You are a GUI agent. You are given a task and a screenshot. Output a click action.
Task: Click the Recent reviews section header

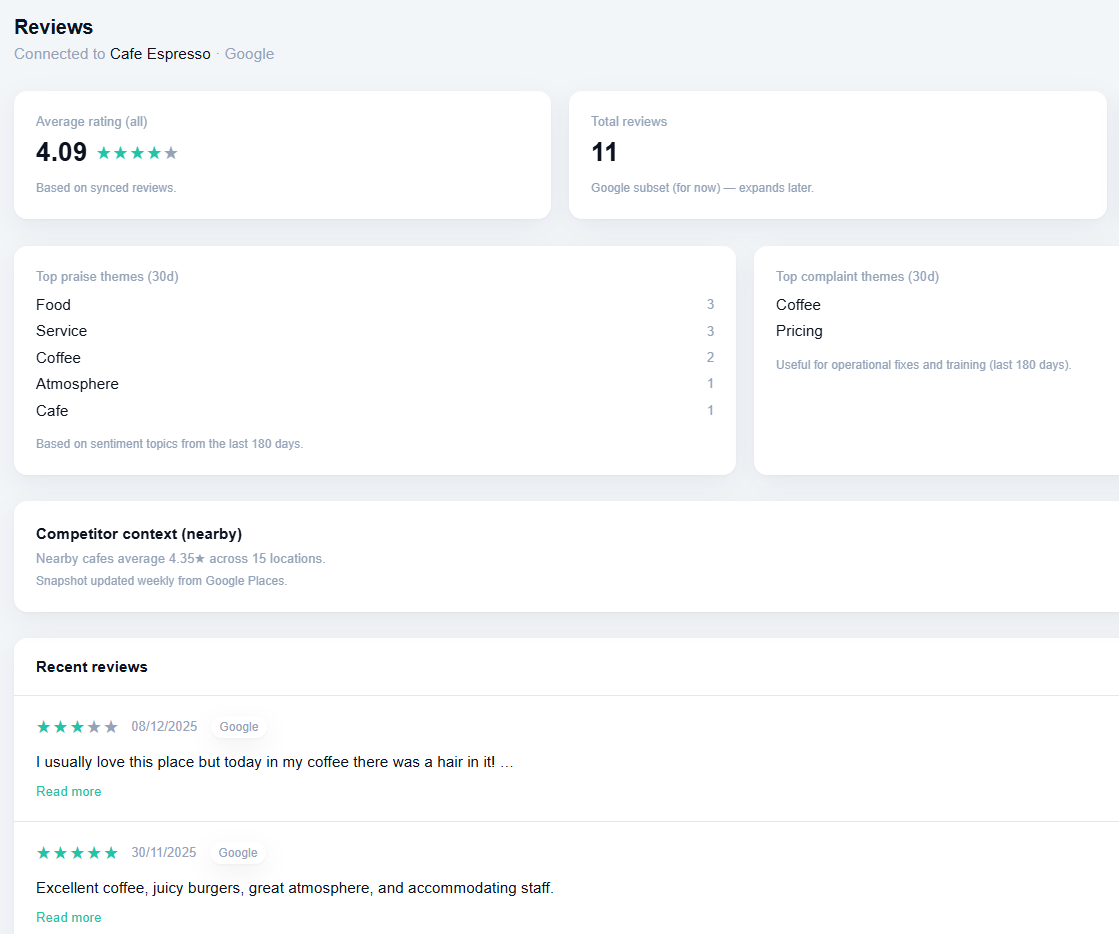[92, 667]
